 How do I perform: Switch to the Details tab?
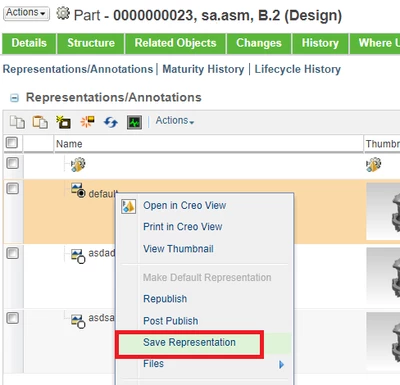tap(29, 43)
